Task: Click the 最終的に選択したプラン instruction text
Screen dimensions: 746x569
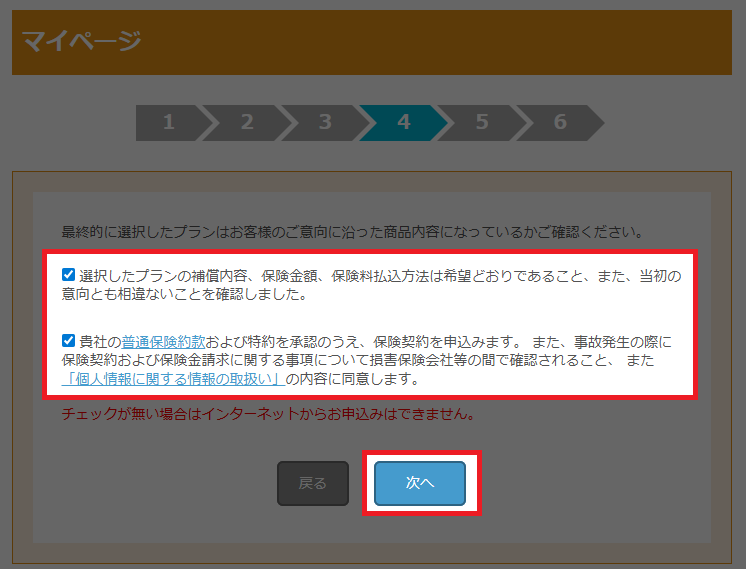Action: pyautogui.click(x=350, y=232)
